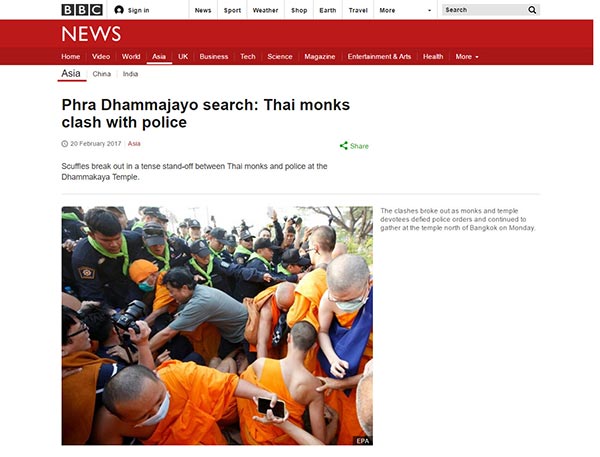Viewport: 600px width, 457px height.
Task: Expand the More menu in news navigation
Action: 467,57
